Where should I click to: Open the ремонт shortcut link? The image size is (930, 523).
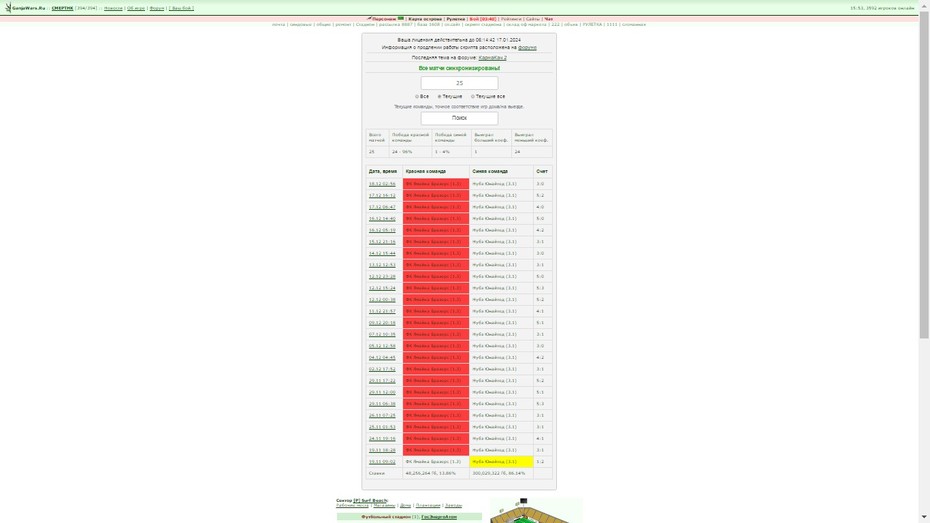click(343, 25)
